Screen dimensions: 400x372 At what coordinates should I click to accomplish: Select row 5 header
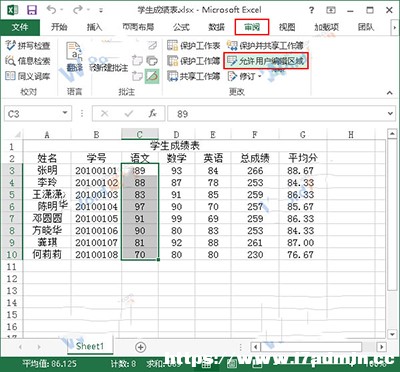click(x=12, y=195)
